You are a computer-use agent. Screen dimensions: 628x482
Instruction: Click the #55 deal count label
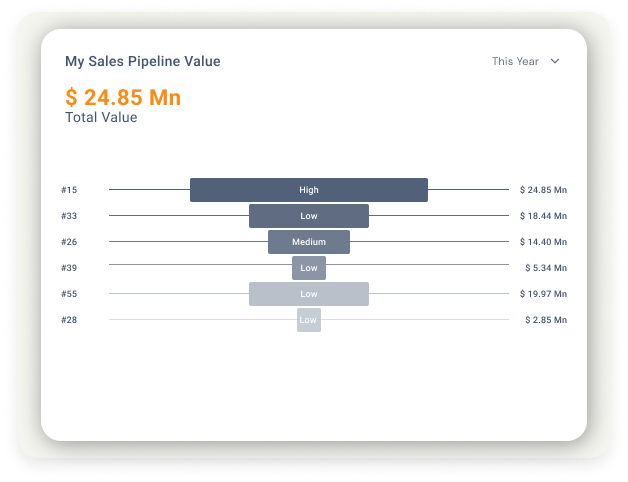(69, 294)
